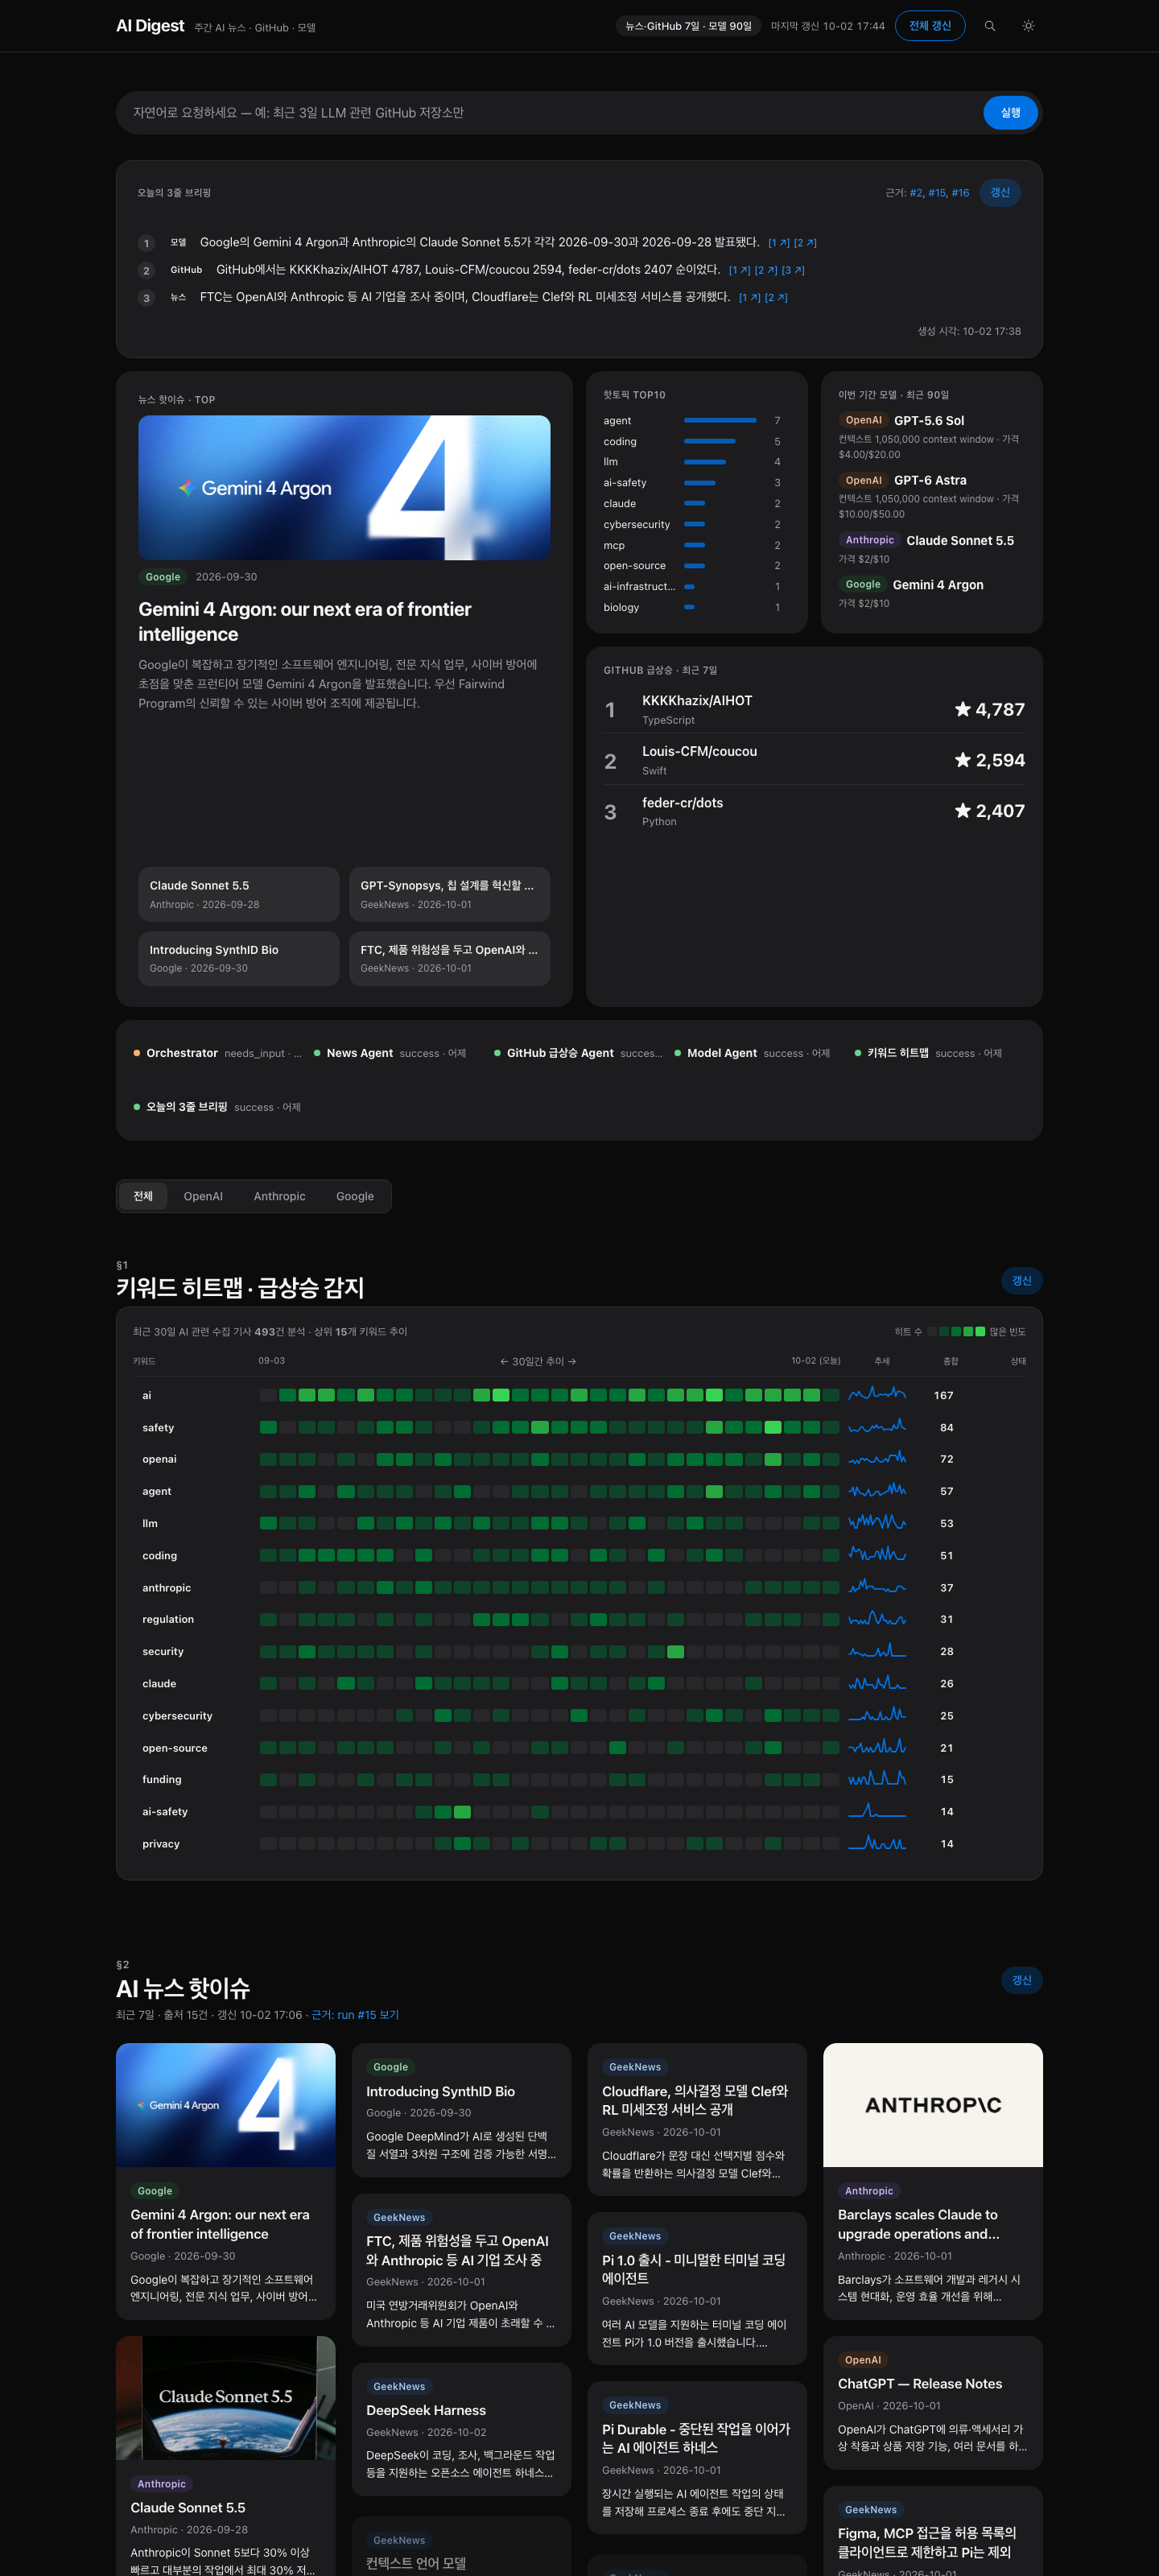The height and width of the screenshot is (2576, 1159).
Task: Toggle the sun theme icon in header
Action: pos(1028,26)
